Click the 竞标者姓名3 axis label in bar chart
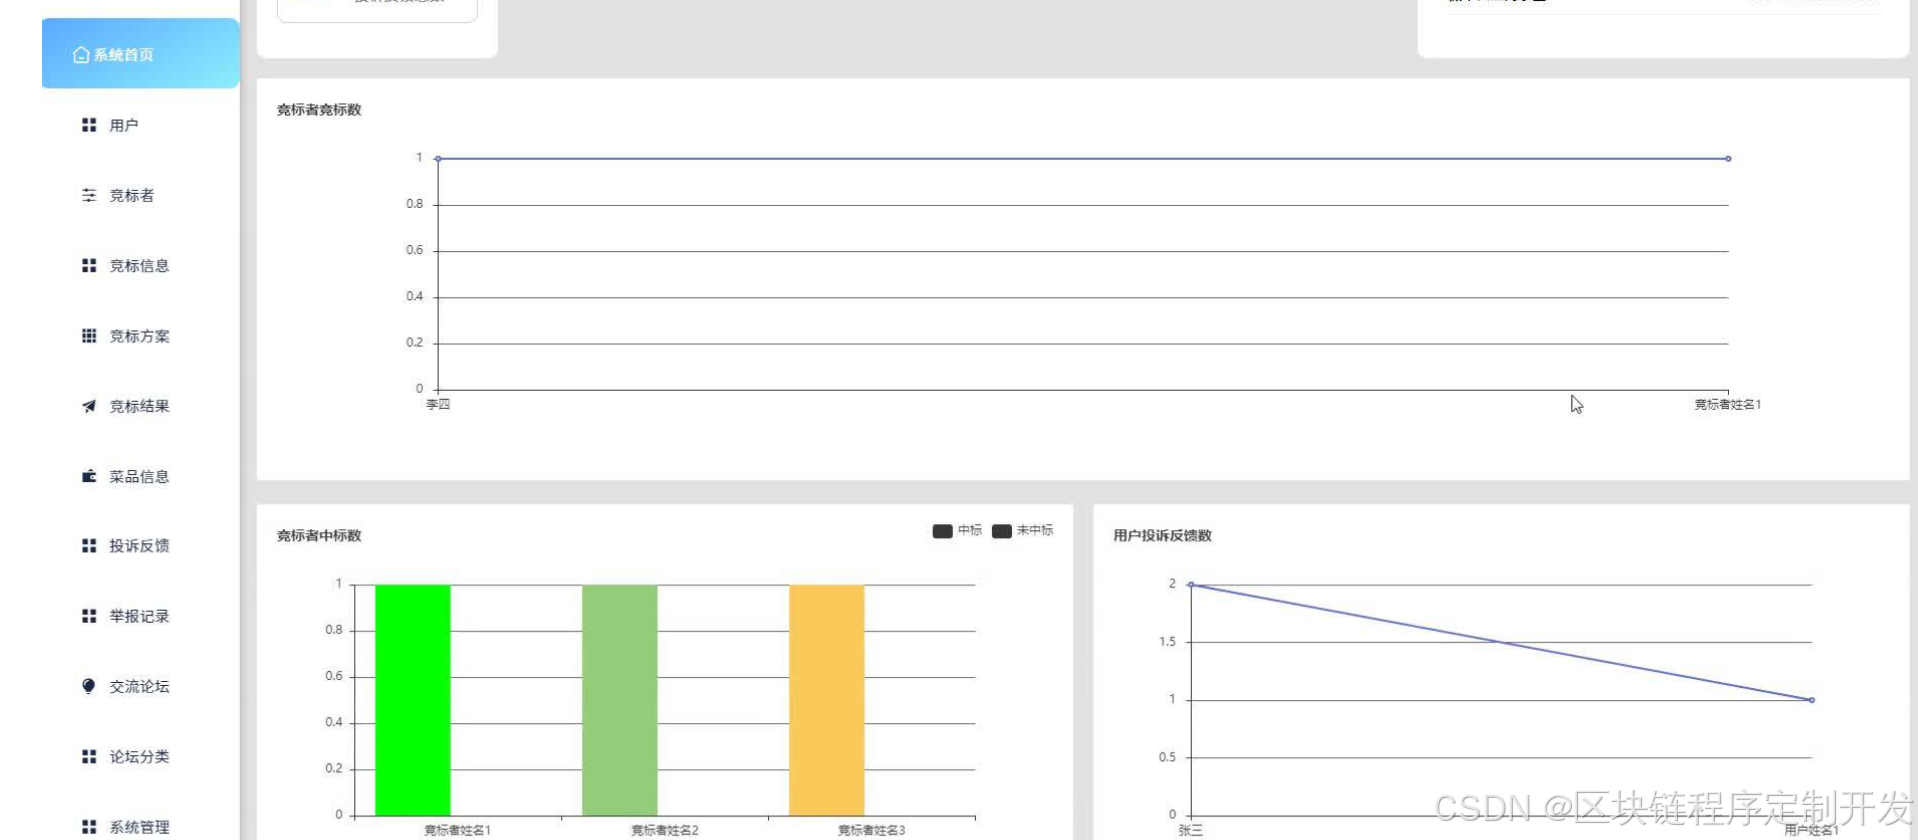This screenshot has width=1918, height=840. [x=872, y=830]
